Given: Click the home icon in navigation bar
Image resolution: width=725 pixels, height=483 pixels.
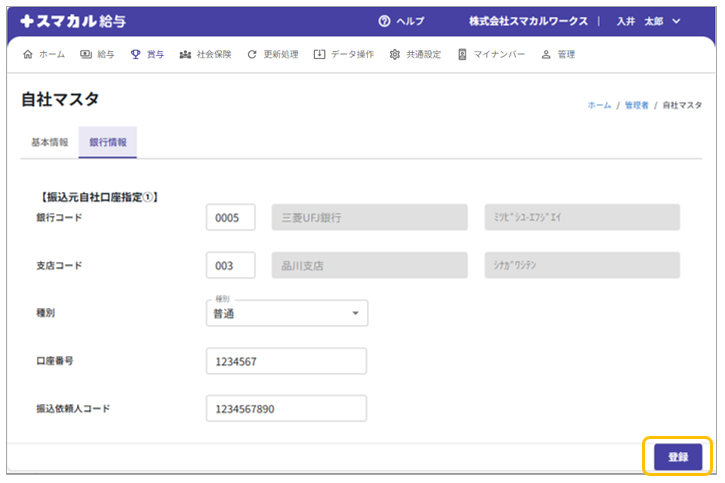Looking at the screenshot, I should tap(27, 55).
